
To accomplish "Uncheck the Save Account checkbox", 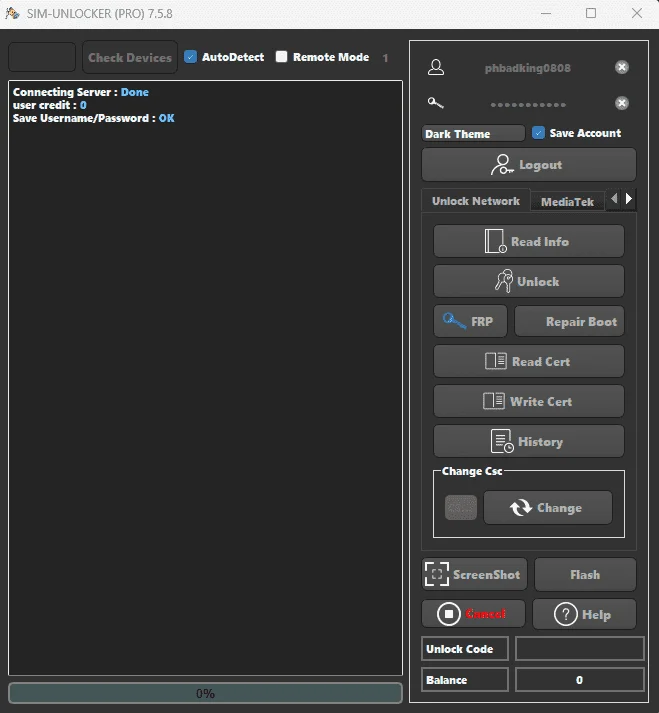I will coord(538,133).
